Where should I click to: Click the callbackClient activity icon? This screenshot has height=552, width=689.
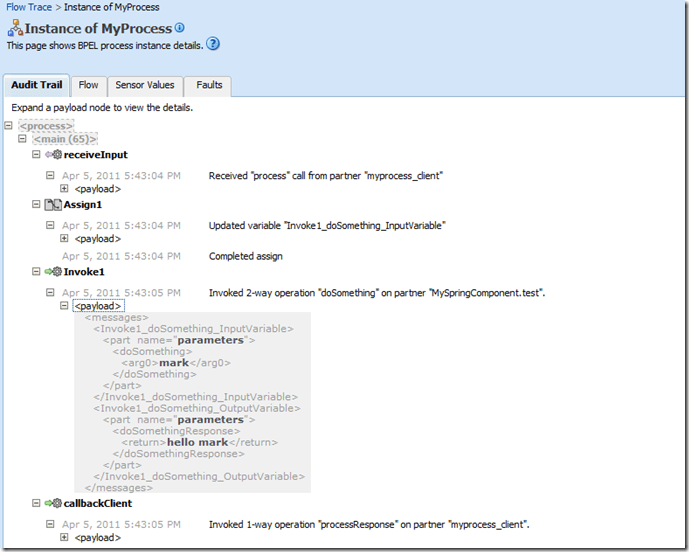point(54,503)
